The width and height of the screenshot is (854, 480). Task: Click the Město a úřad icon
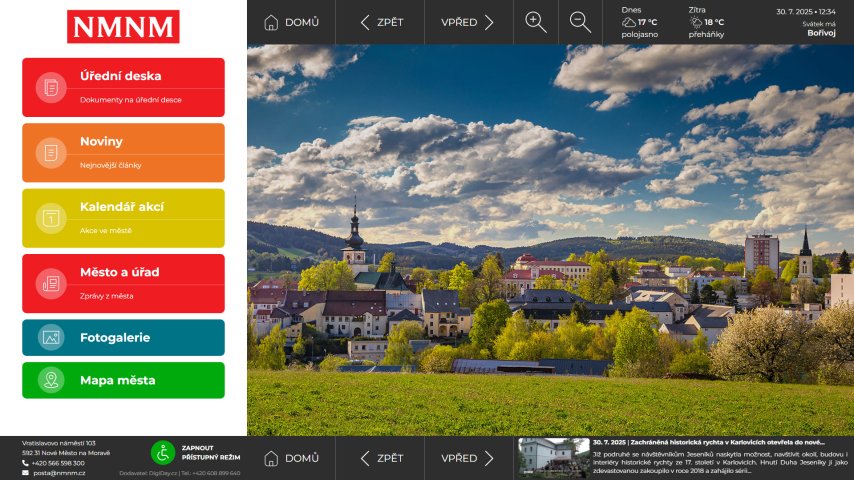[x=51, y=283]
